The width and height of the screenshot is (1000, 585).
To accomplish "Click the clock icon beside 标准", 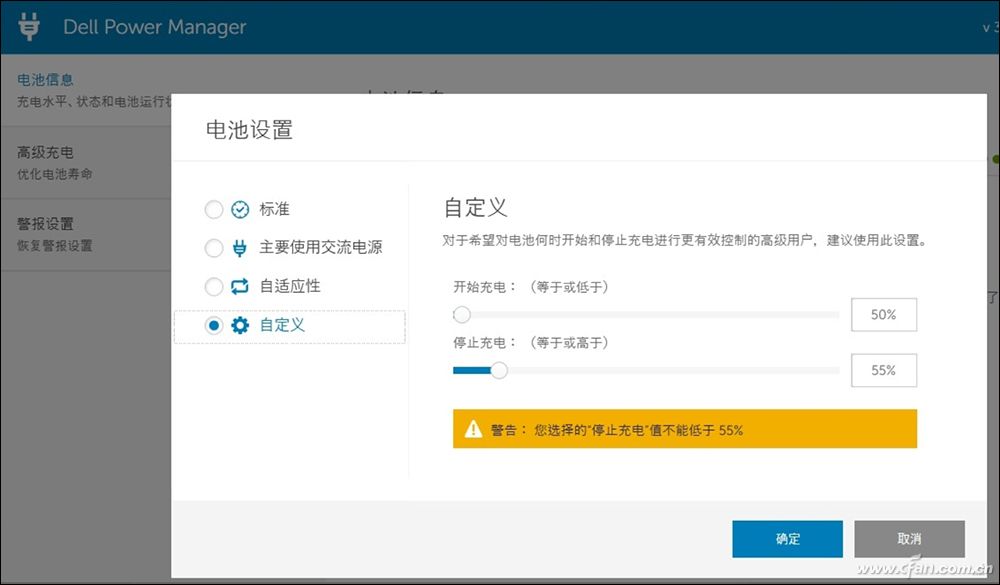I will click(x=240, y=209).
